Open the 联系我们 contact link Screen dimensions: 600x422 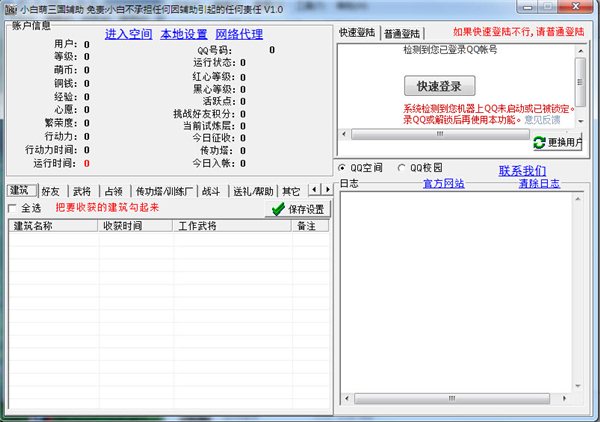pyautogui.click(x=522, y=171)
